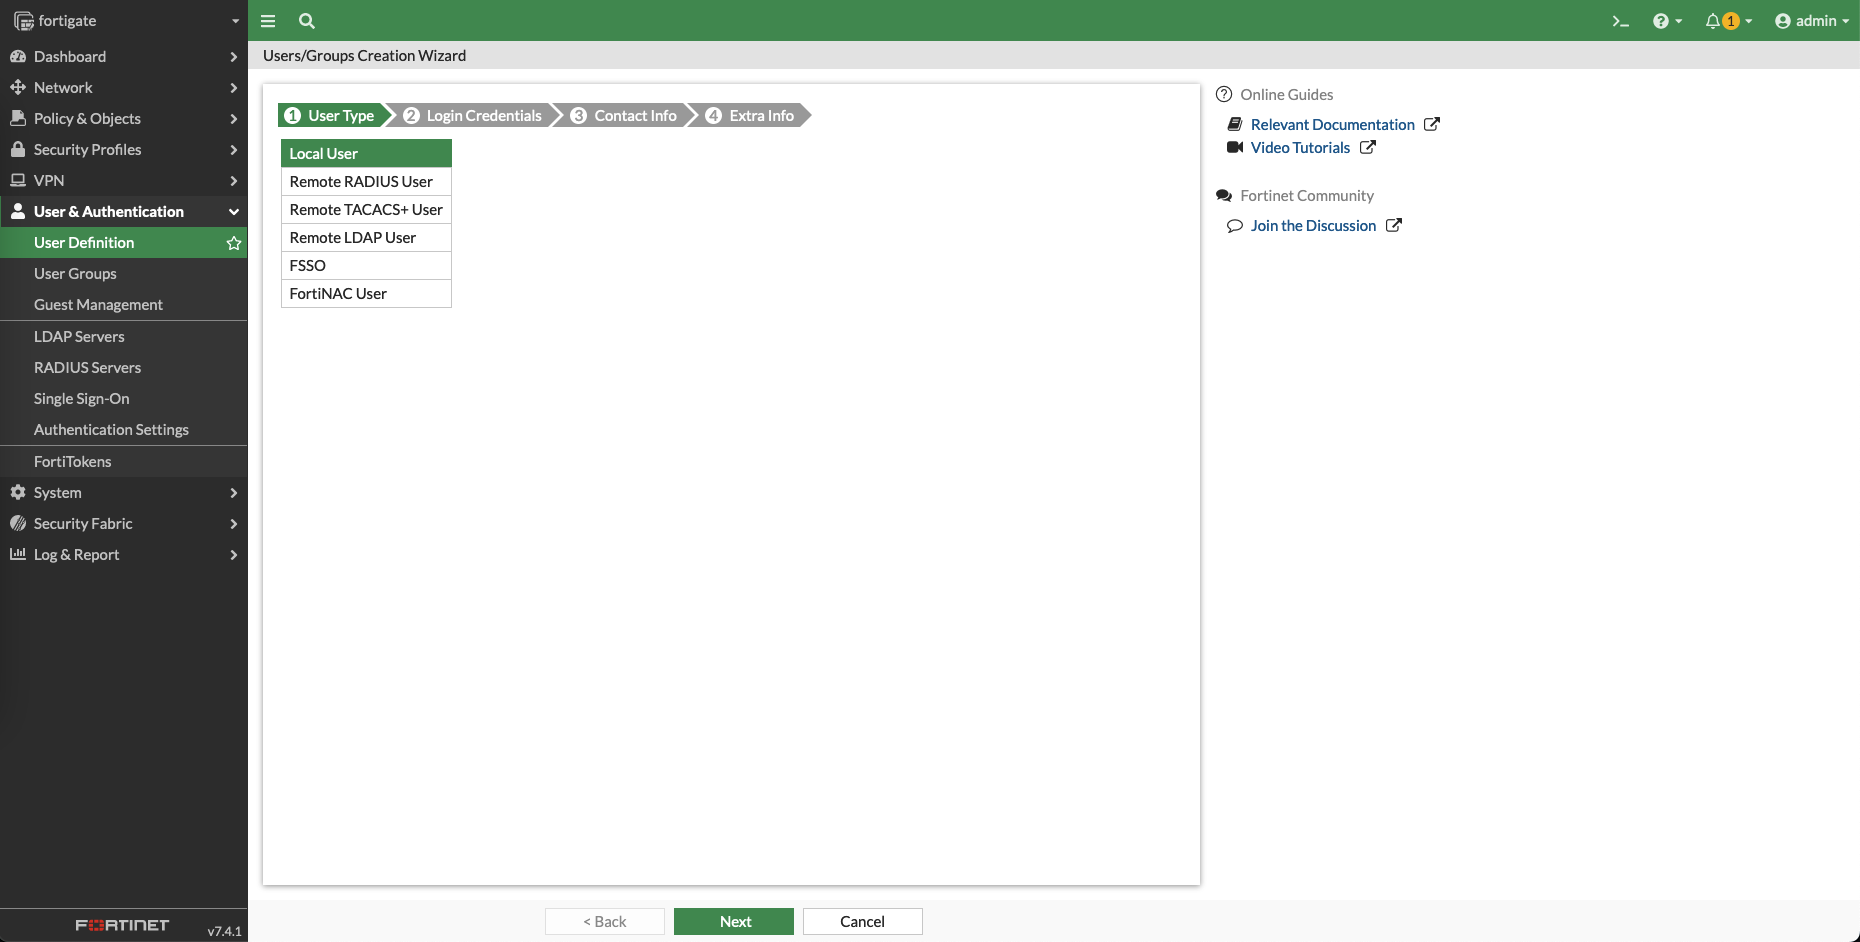Favorite User Definition with star icon
This screenshot has height=942, width=1860.
coord(234,243)
